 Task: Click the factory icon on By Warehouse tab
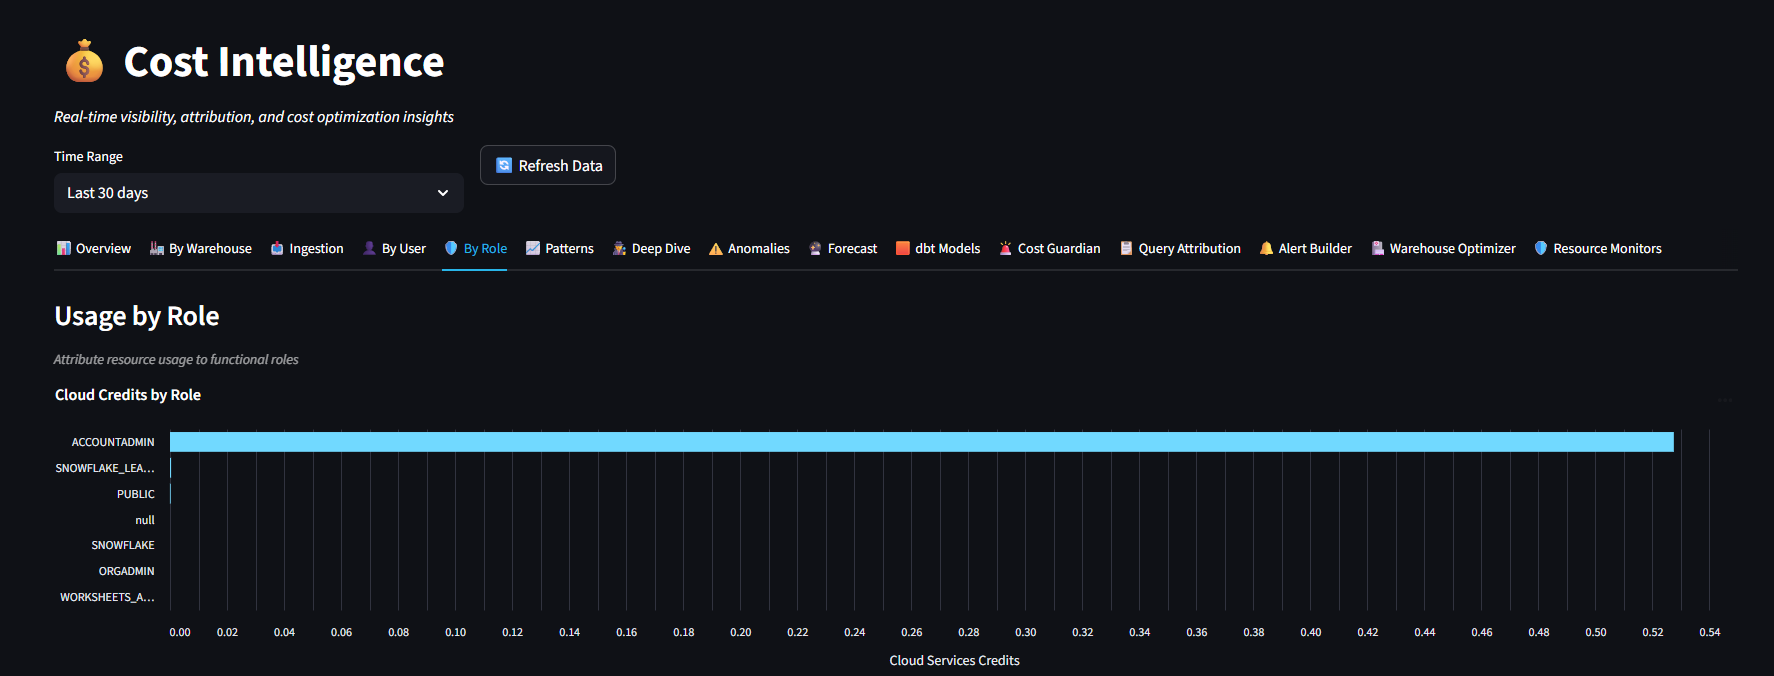(157, 249)
